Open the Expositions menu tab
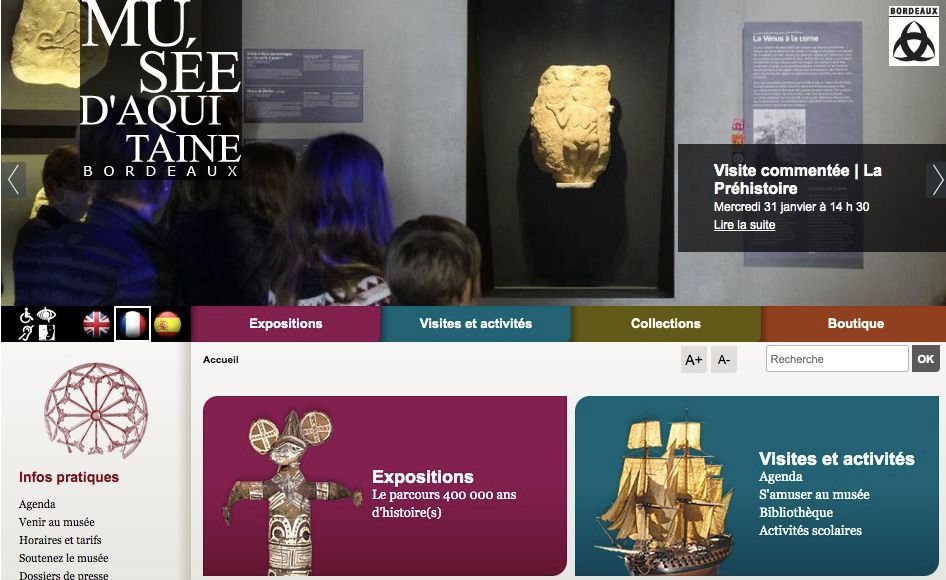 286,323
